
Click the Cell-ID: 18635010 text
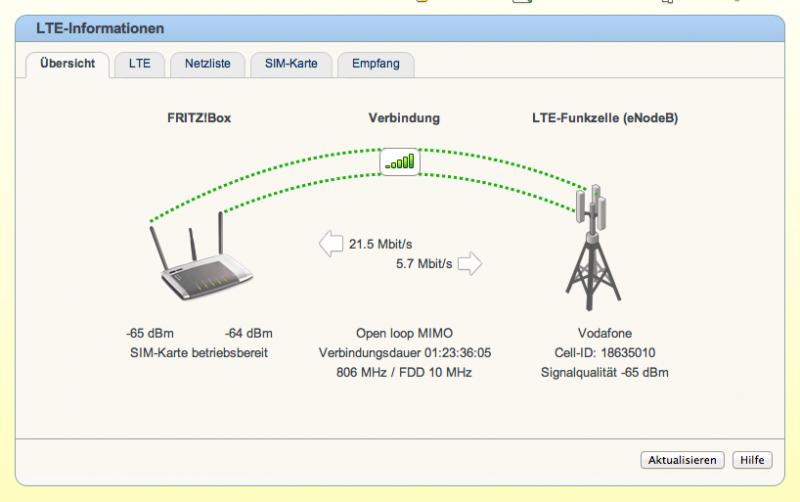point(605,353)
